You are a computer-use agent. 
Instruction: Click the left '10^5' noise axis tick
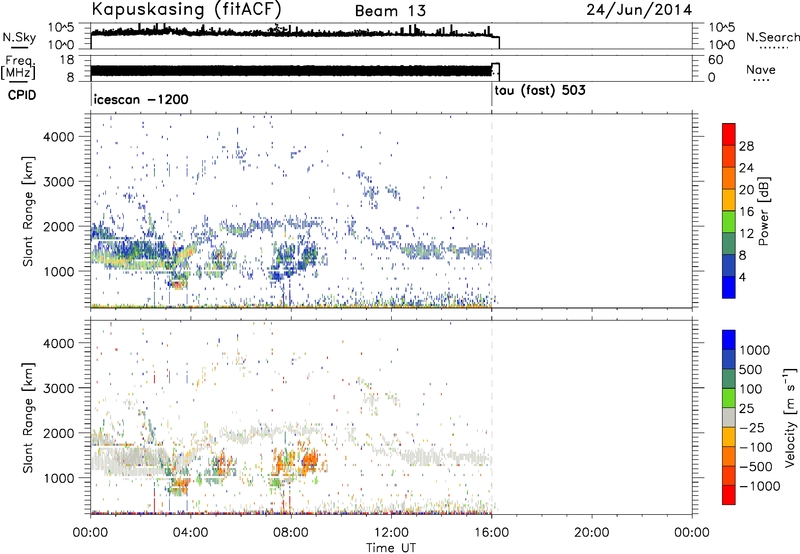pyautogui.click(x=61, y=27)
